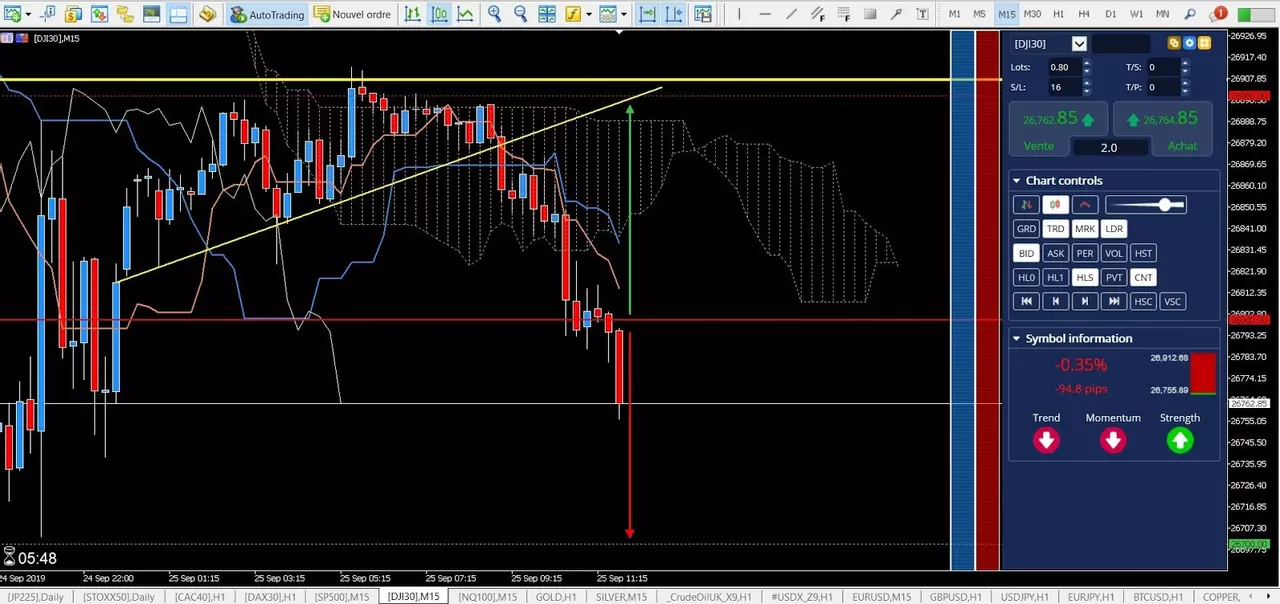Select the trendline drawing tool
The height and width of the screenshot is (604, 1280).
[x=791, y=14]
